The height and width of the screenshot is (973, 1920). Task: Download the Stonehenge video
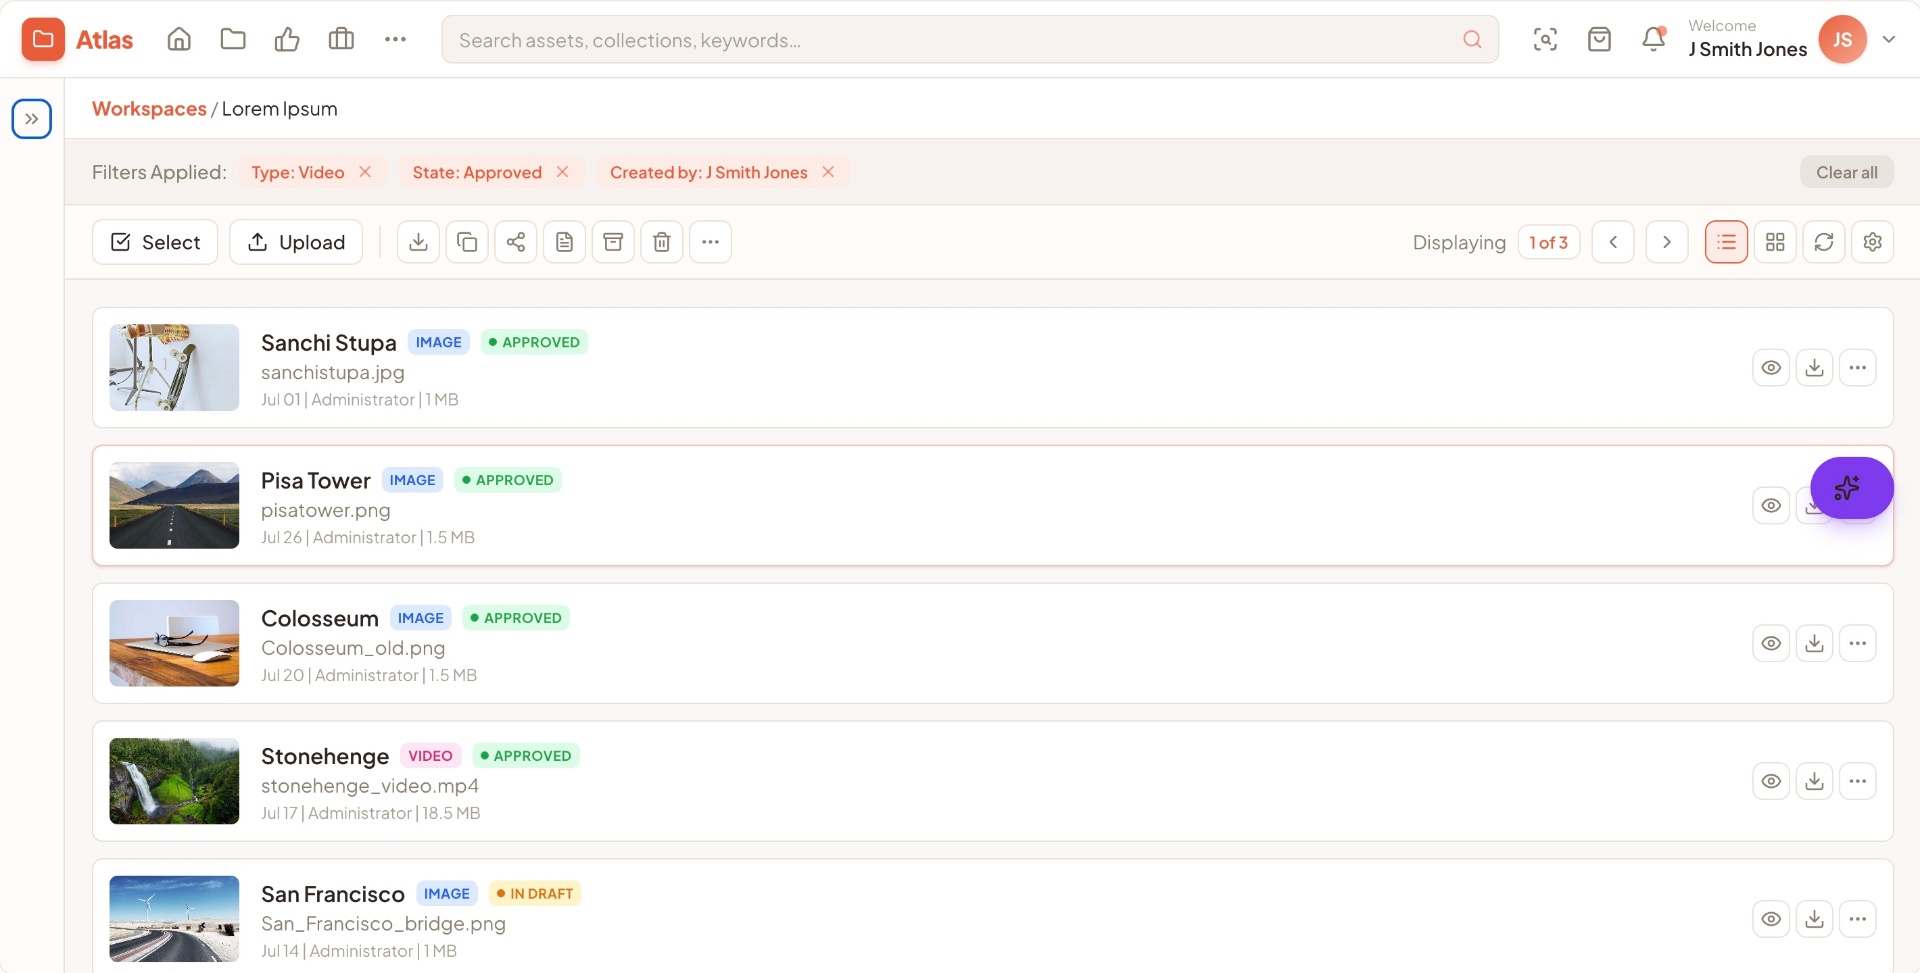[1814, 782]
